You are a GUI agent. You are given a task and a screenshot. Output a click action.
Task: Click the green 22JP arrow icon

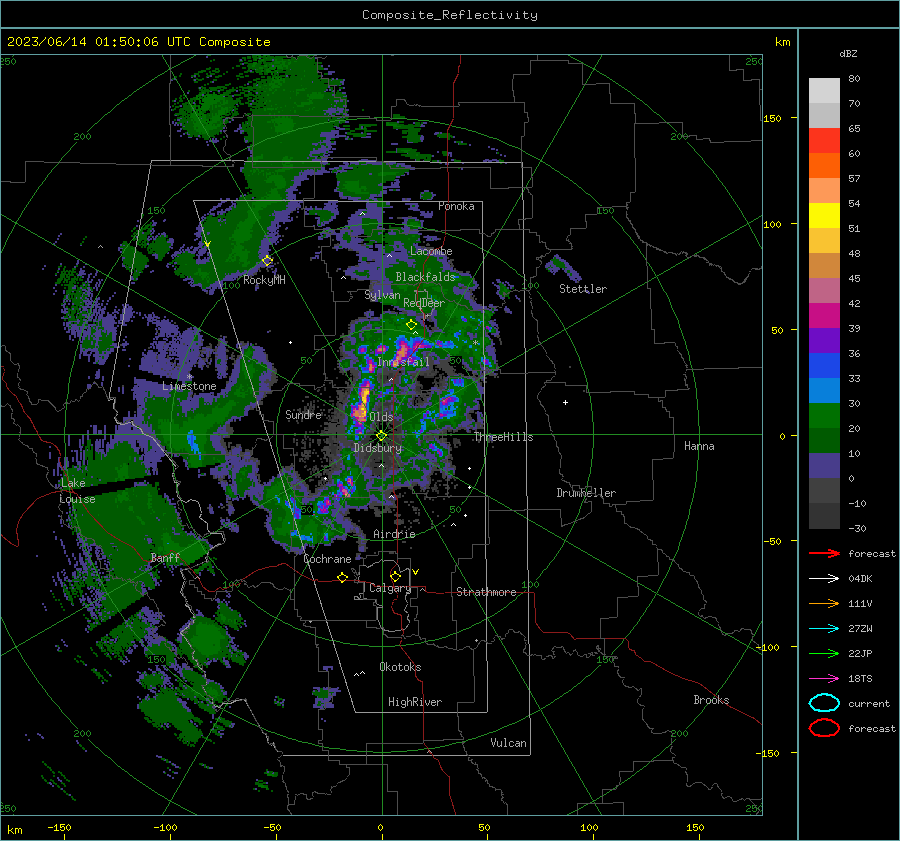[824, 653]
